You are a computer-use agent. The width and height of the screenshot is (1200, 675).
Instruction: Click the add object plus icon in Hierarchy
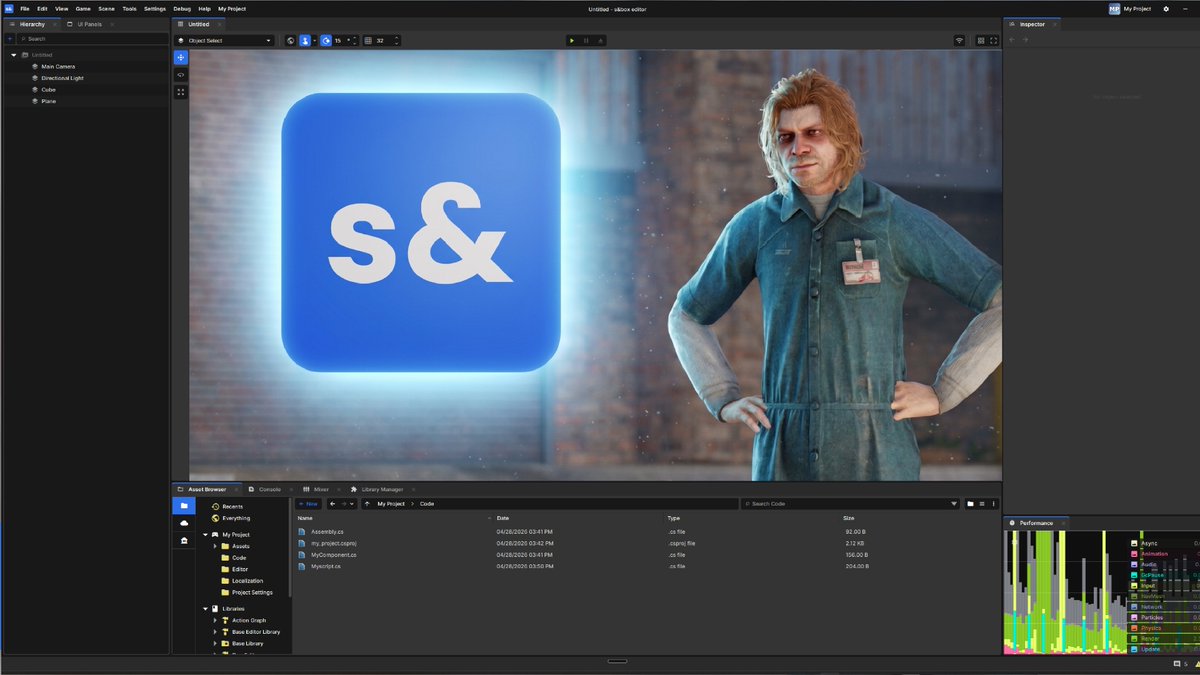click(x=10, y=38)
